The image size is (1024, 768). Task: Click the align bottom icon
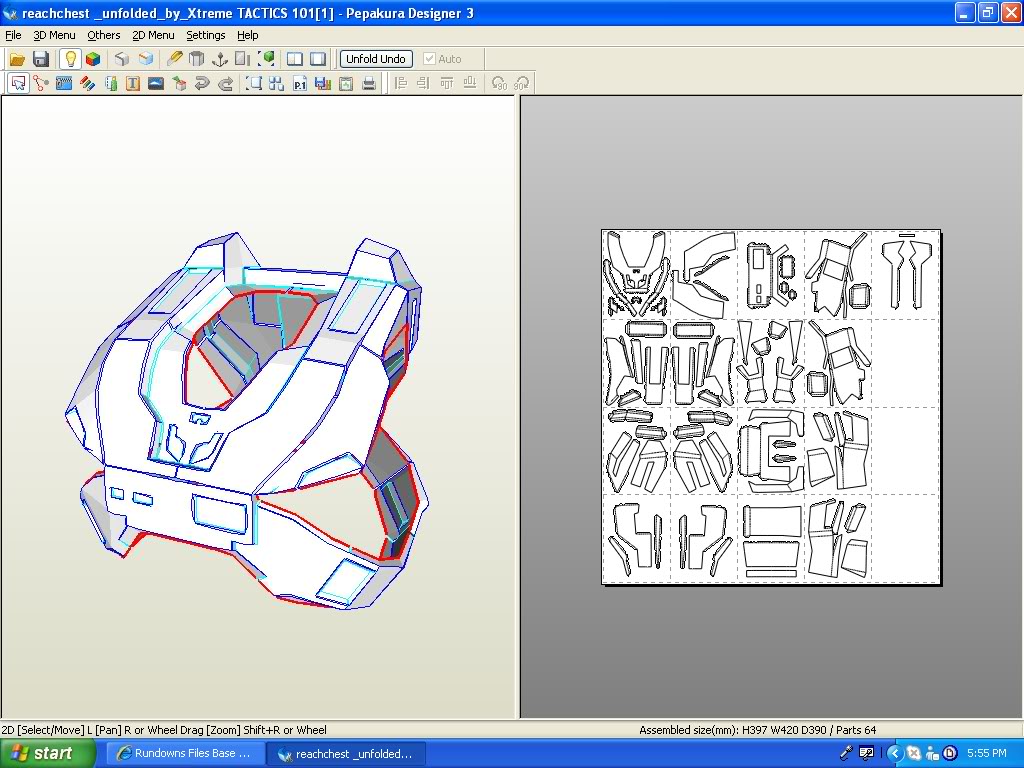pyautogui.click(x=470, y=84)
